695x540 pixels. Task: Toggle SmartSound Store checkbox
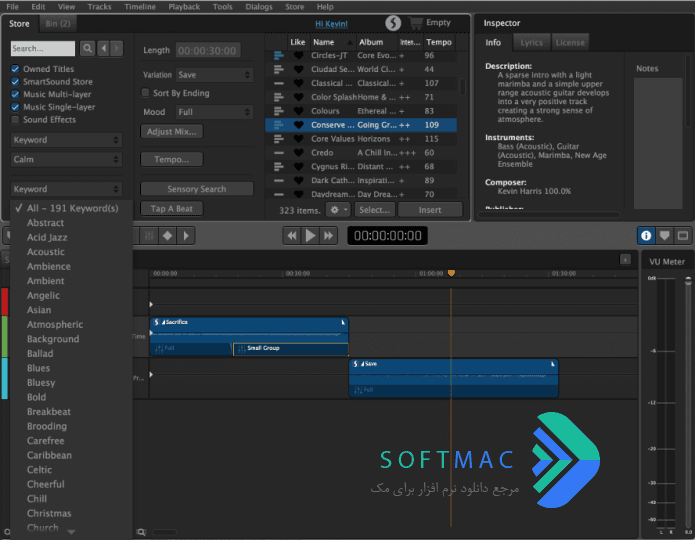coord(15,82)
